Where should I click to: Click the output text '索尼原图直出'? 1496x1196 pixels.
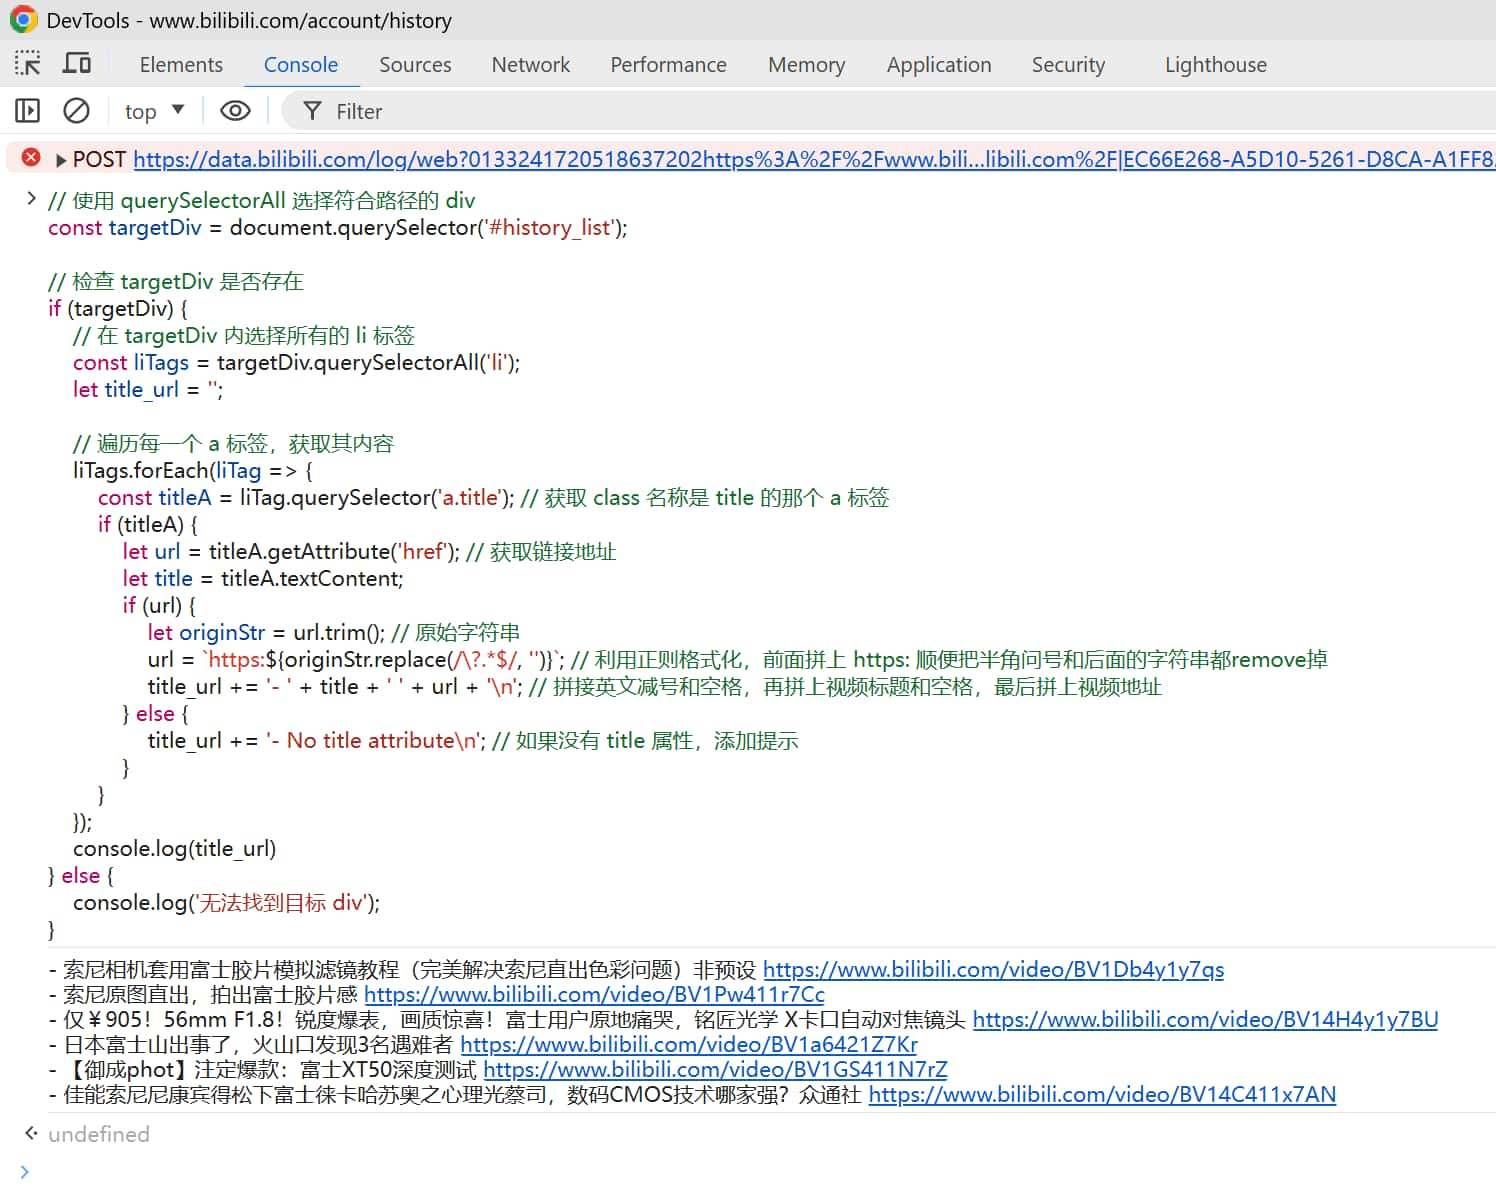126,994
